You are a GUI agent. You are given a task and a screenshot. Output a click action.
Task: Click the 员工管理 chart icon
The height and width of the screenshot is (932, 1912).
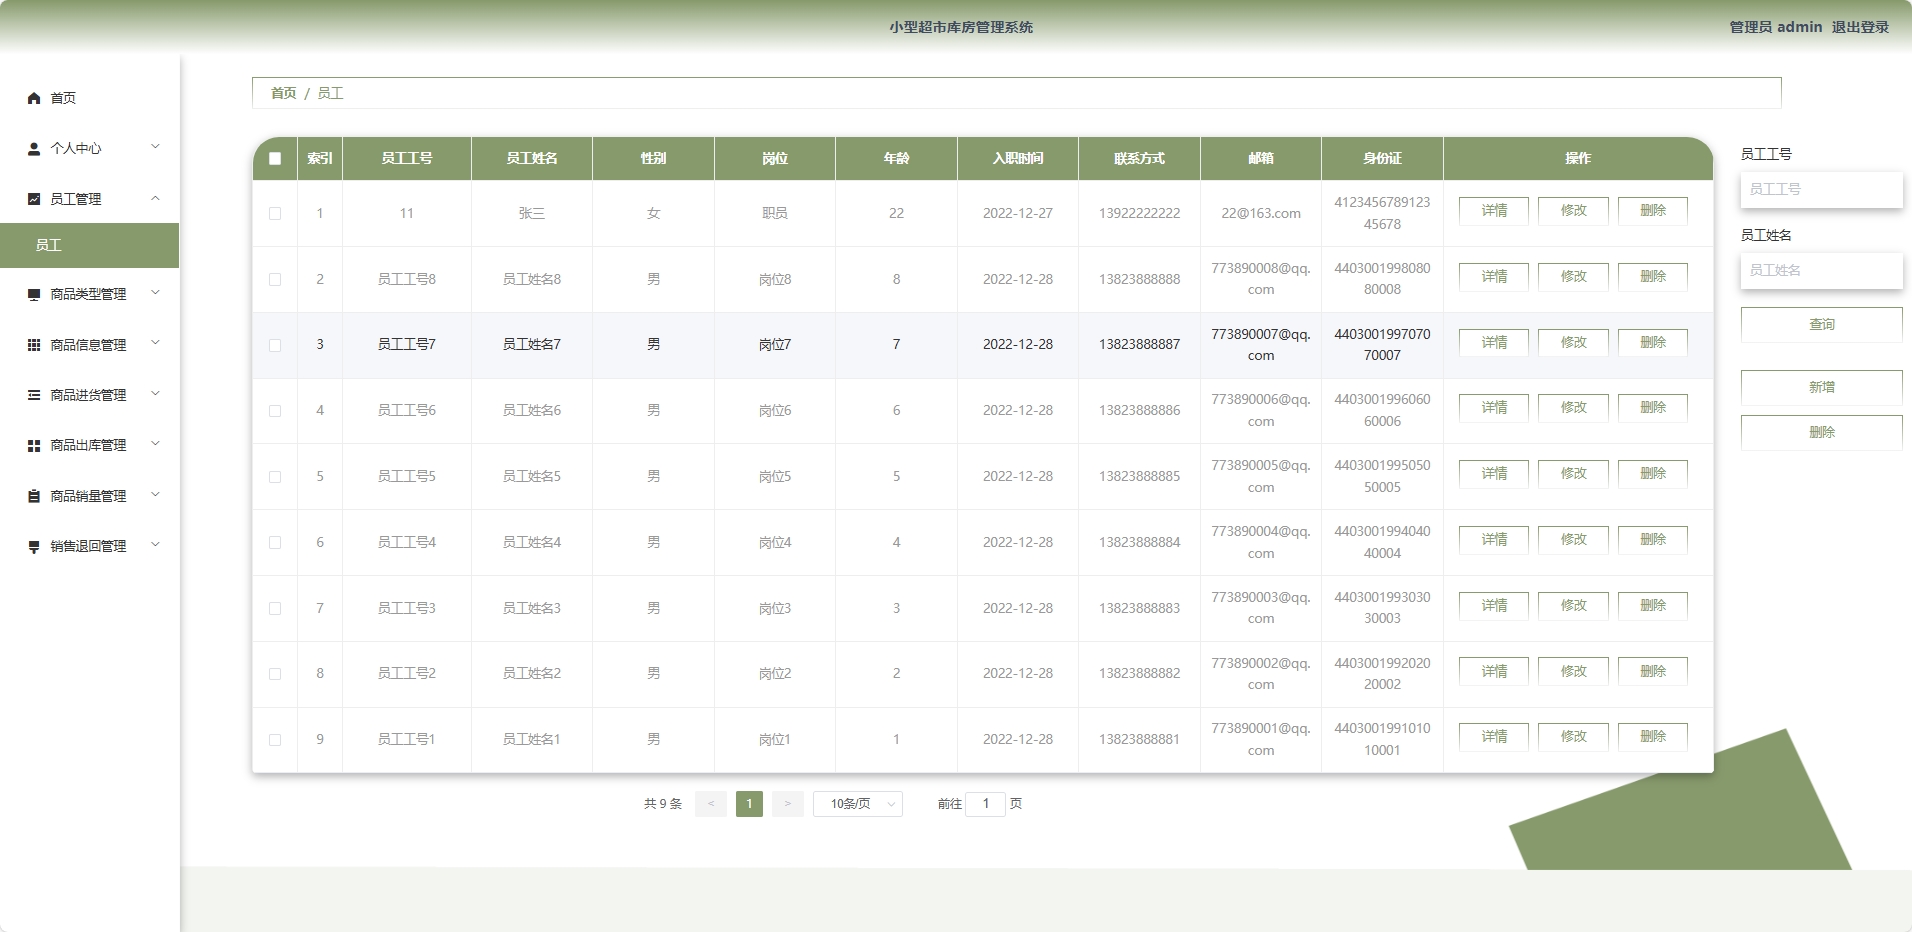[34, 199]
